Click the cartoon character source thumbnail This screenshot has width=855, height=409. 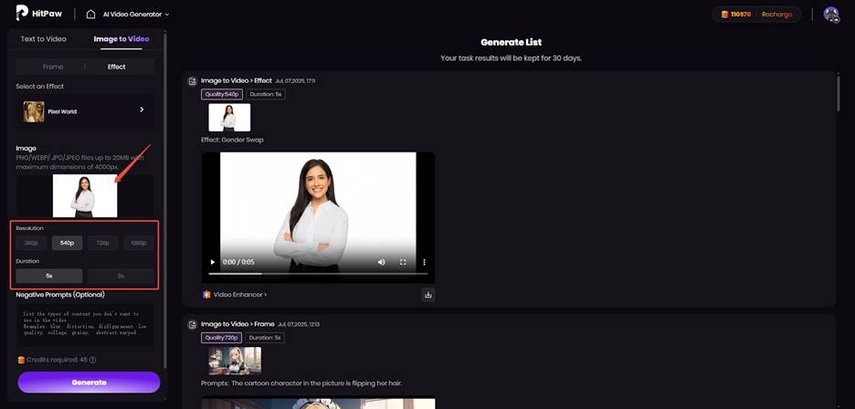[x=235, y=361]
